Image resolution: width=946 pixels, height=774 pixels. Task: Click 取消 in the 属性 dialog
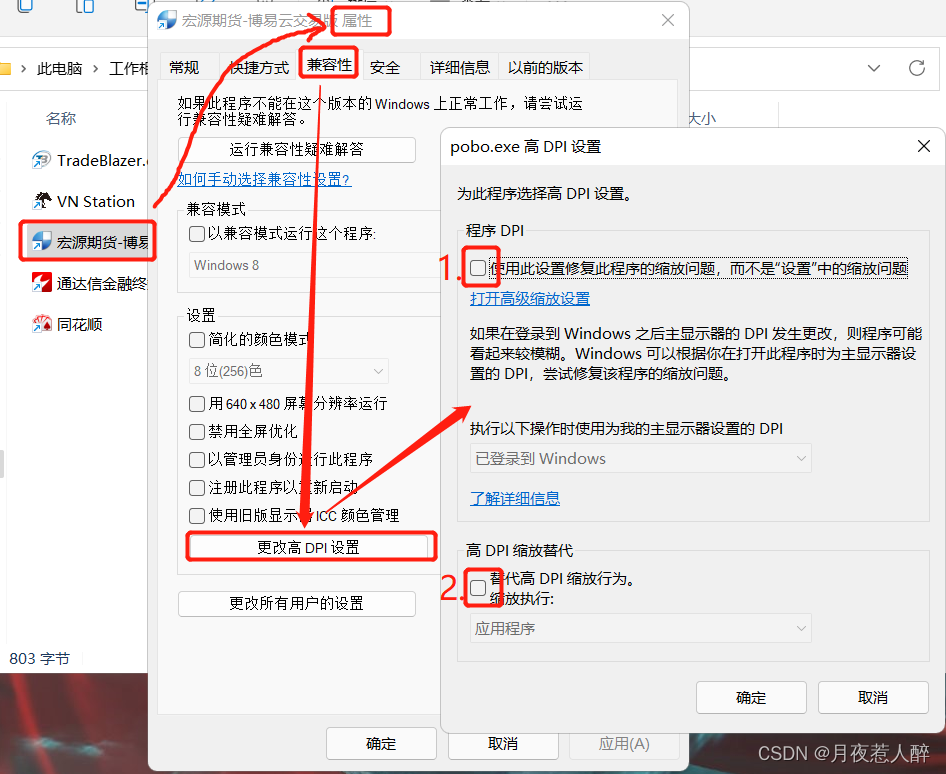point(503,743)
